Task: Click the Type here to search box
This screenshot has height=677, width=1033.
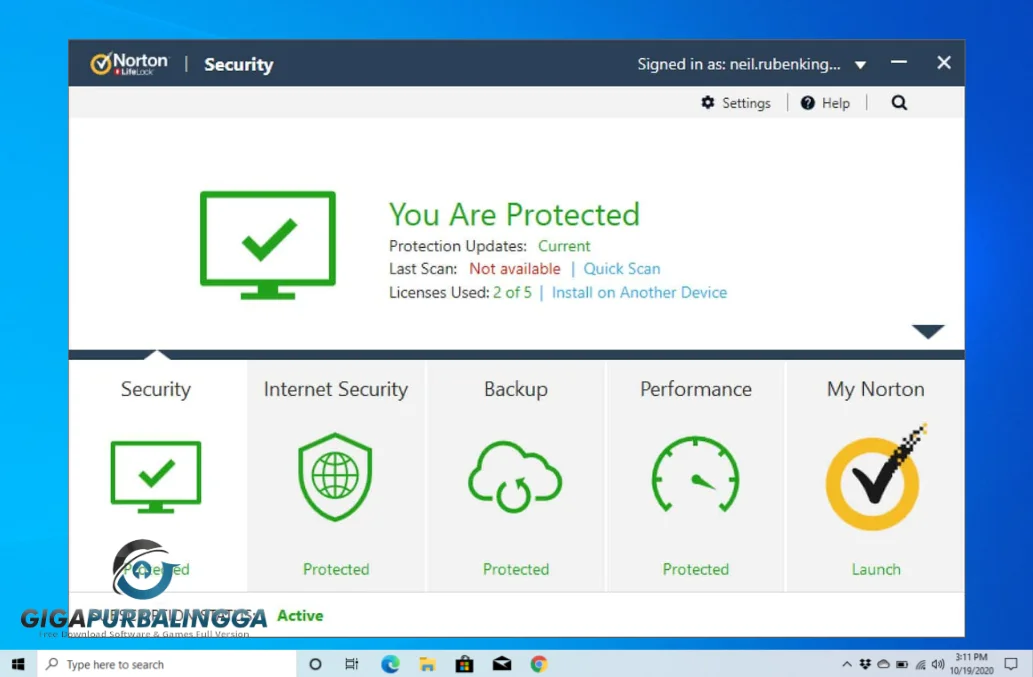Action: pos(167,664)
